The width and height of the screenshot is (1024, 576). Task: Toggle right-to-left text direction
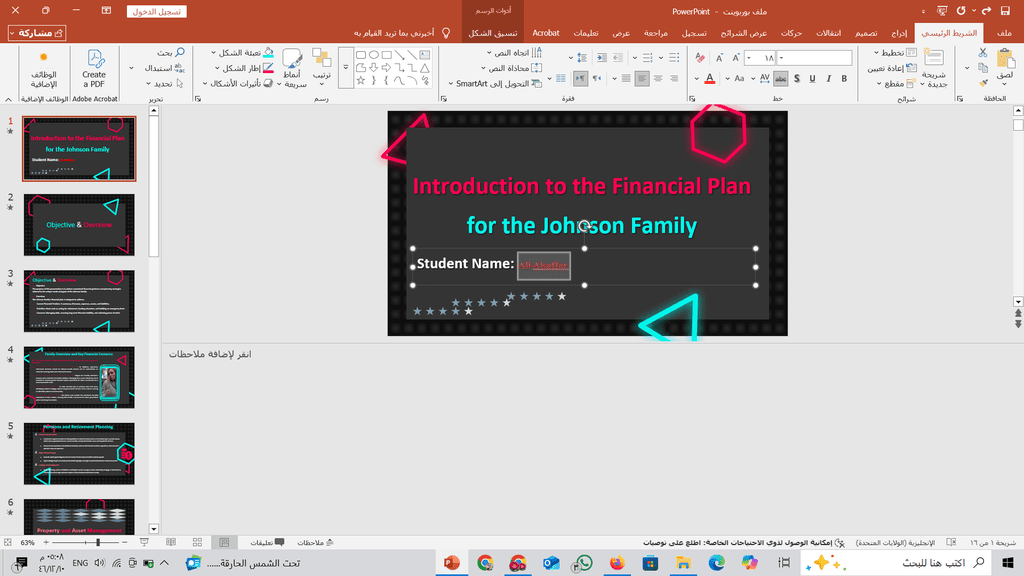click(596, 78)
